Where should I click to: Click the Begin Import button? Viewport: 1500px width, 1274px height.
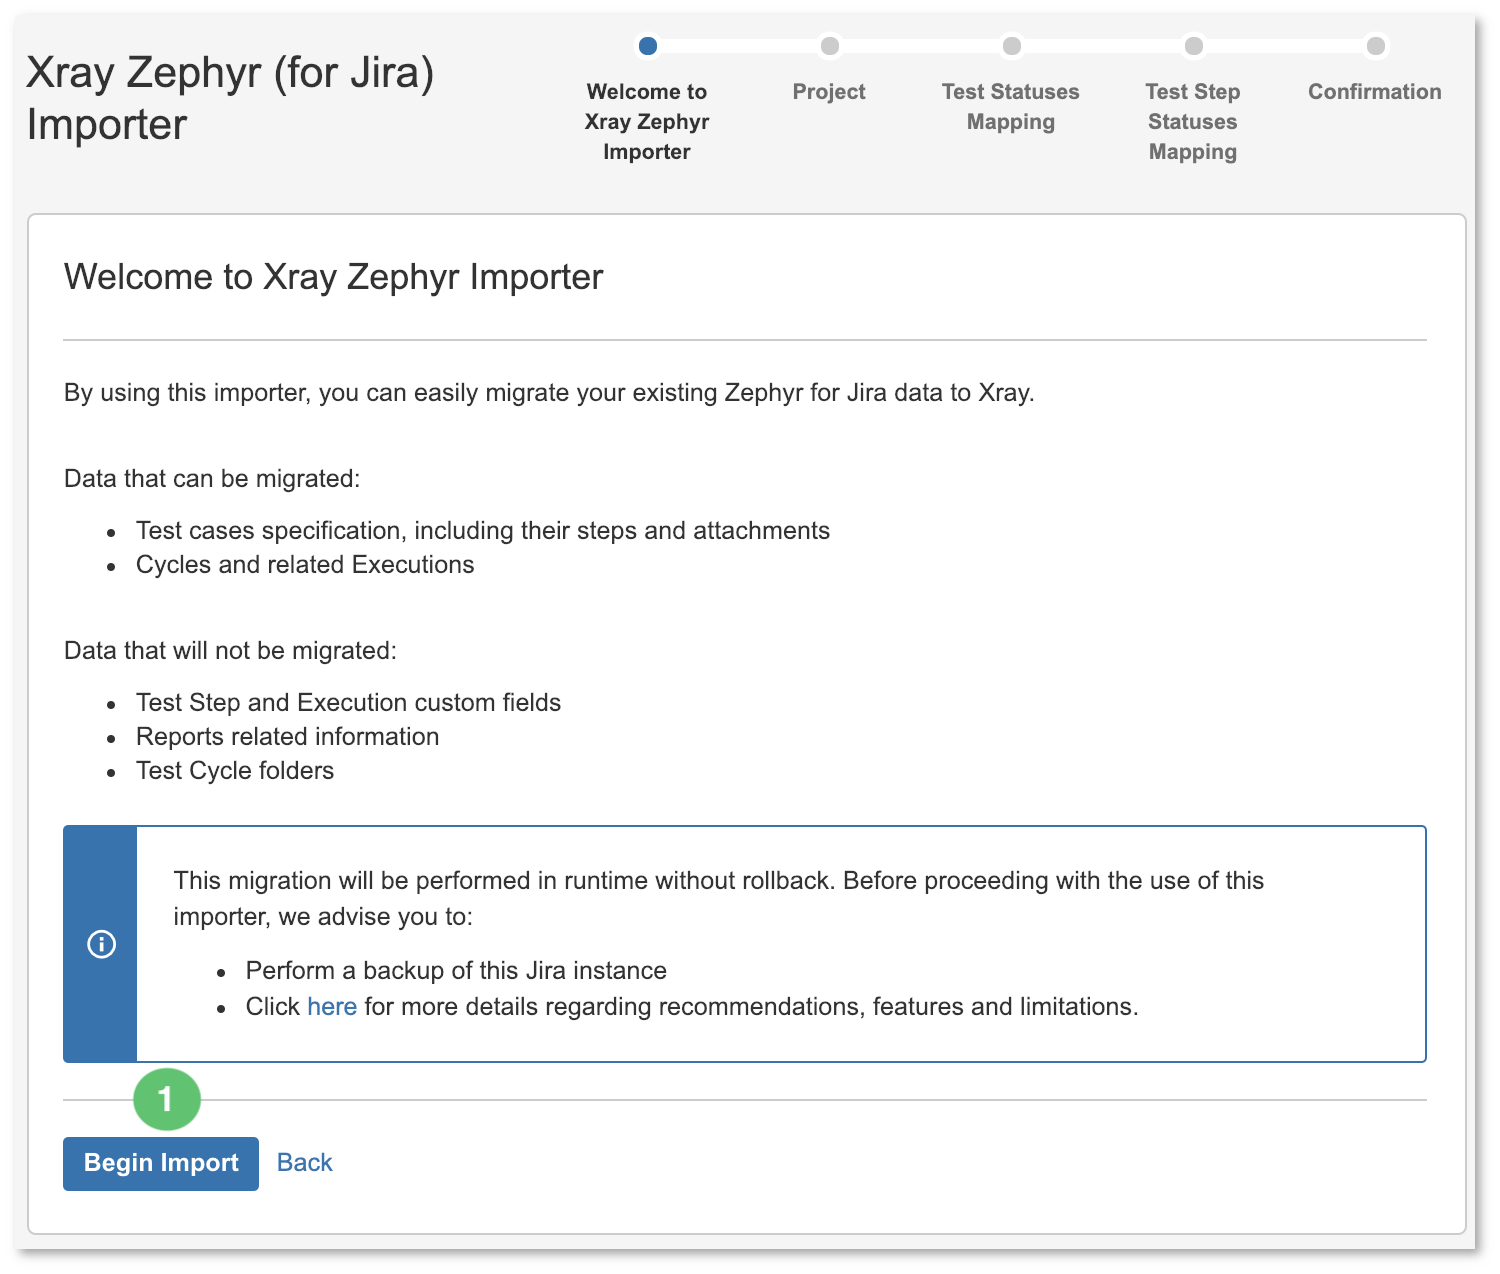pyautogui.click(x=161, y=1163)
